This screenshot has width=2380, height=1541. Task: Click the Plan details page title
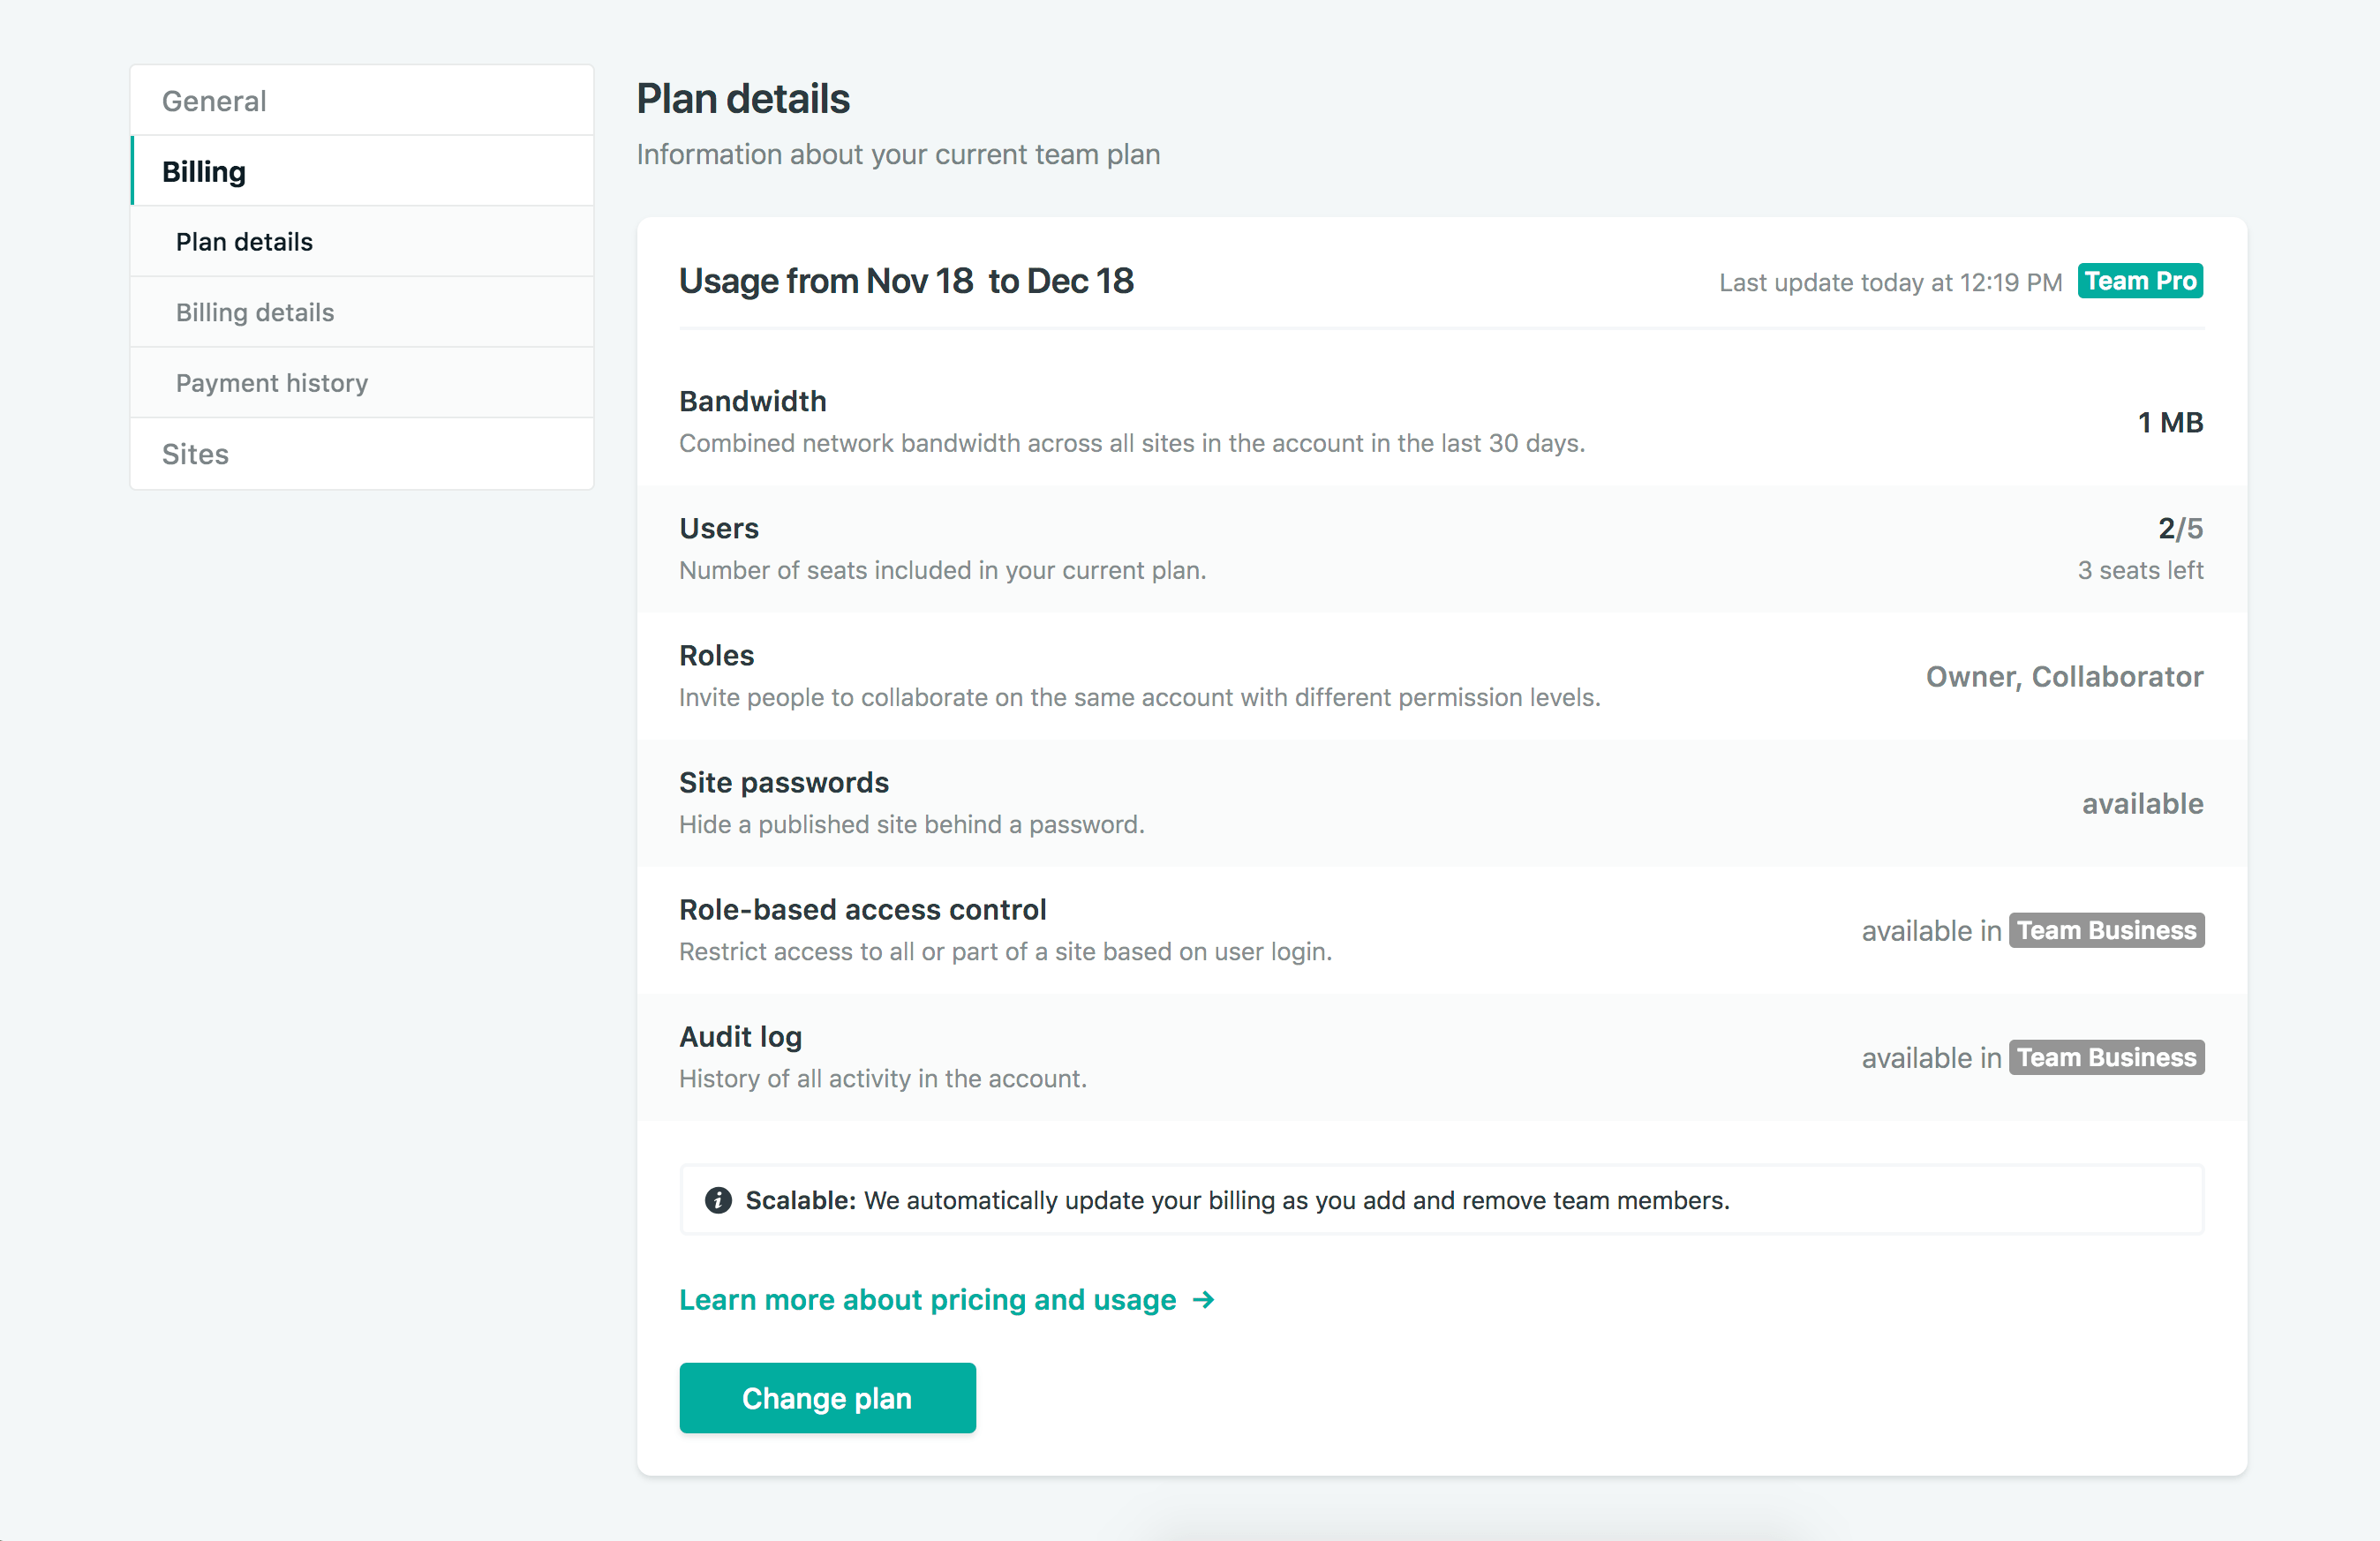coord(742,99)
